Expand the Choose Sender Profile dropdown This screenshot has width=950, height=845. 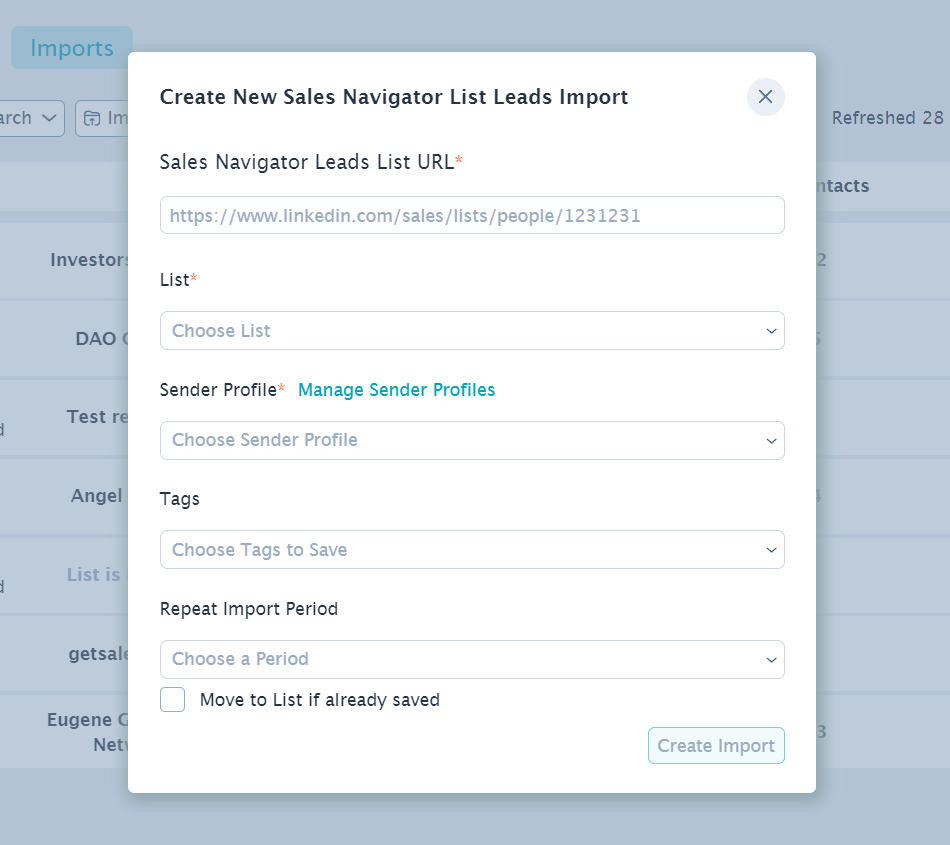472,440
